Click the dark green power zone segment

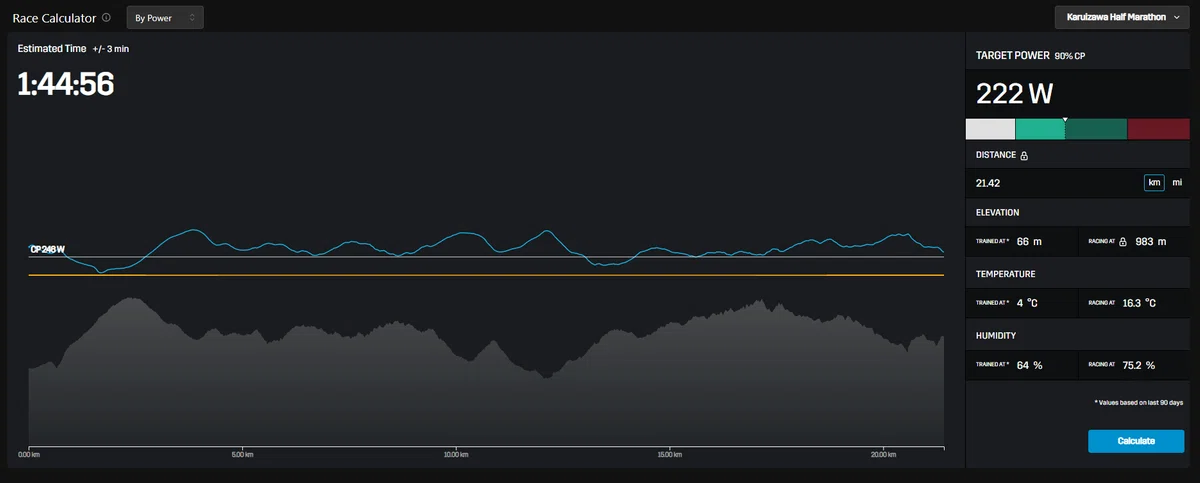[1096, 129]
